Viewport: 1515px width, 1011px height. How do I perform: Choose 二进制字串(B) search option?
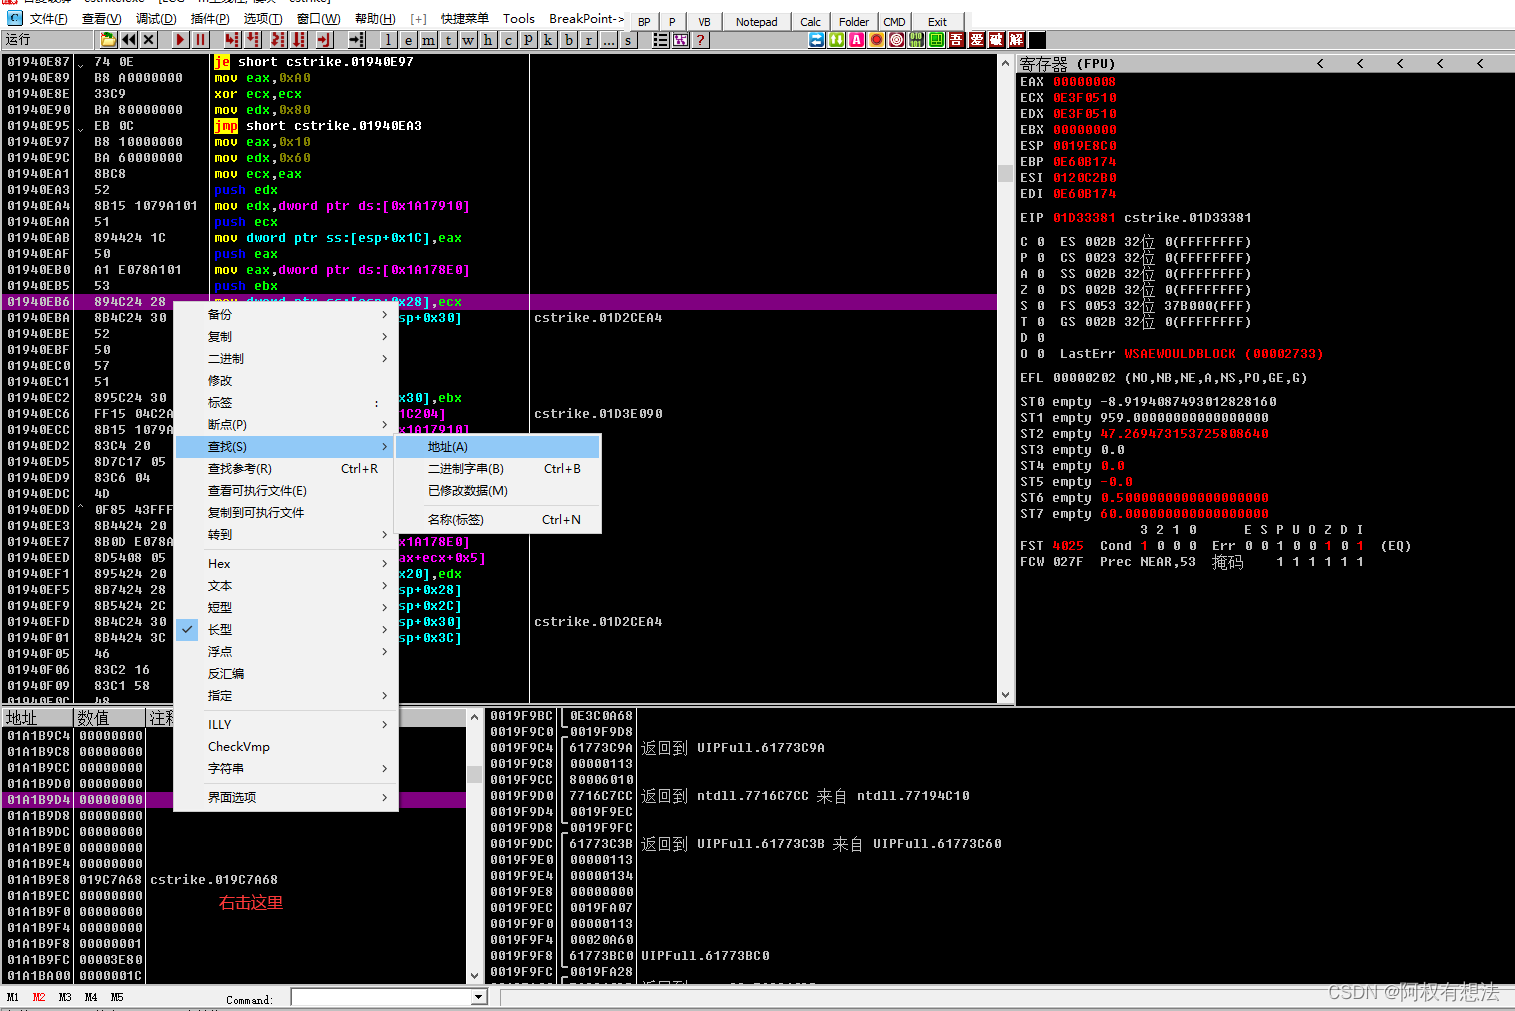[x=499, y=468]
